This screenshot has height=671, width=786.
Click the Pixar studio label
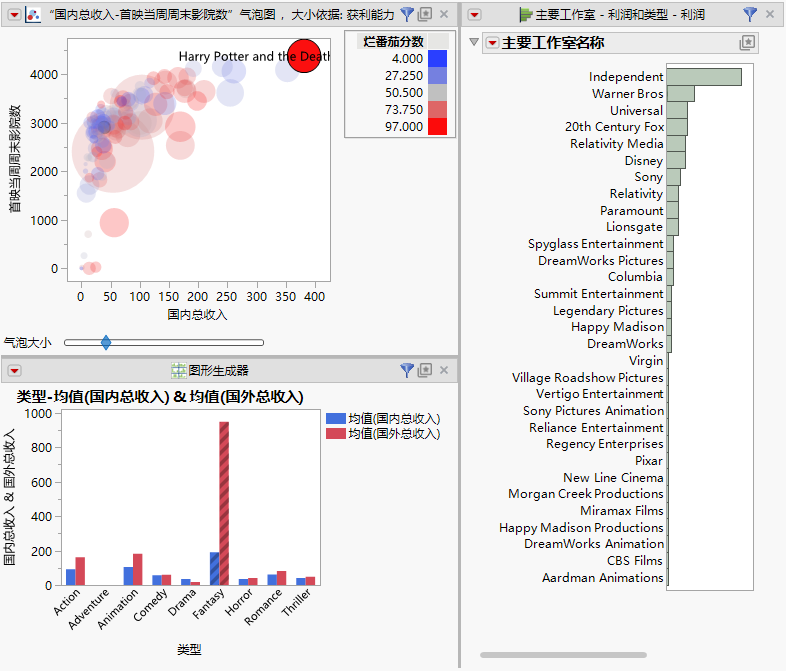[649, 461]
